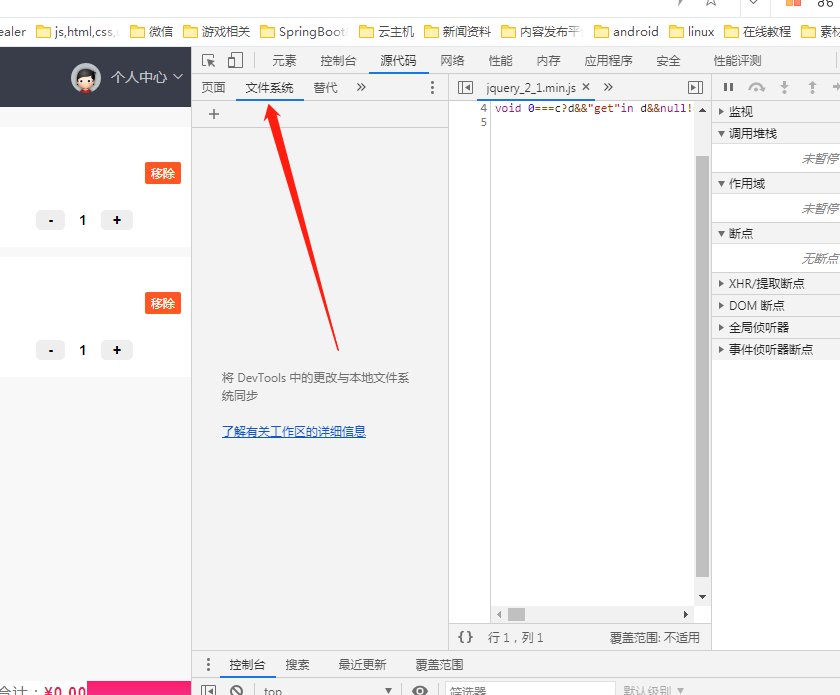Open the 网络 panel tab

(x=452, y=61)
